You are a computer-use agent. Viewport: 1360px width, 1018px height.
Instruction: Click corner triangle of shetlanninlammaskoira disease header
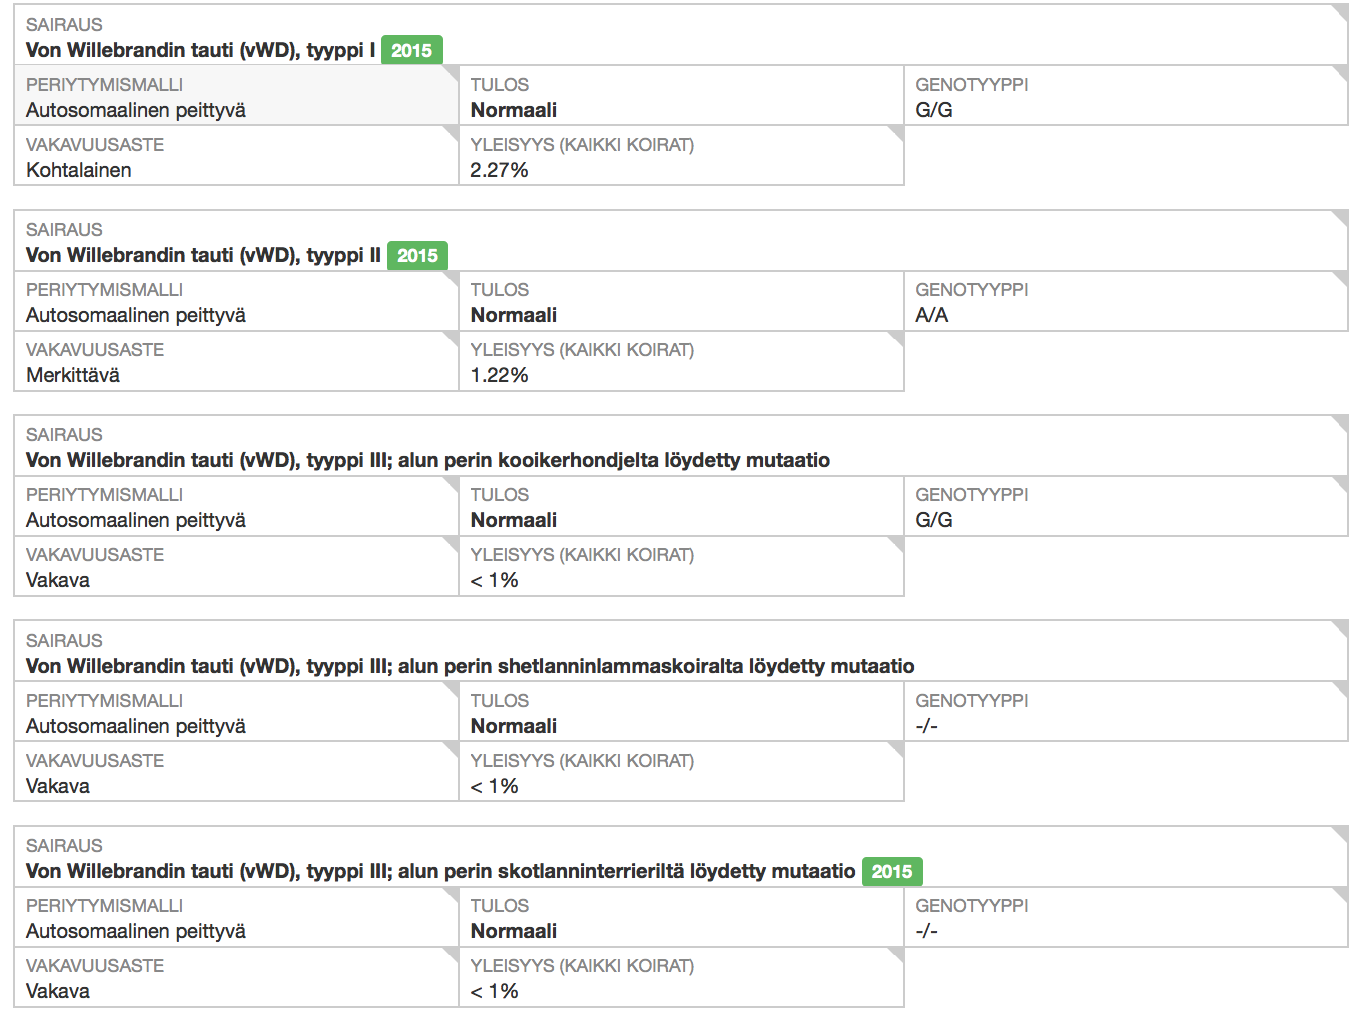(x=1341, y=628)
